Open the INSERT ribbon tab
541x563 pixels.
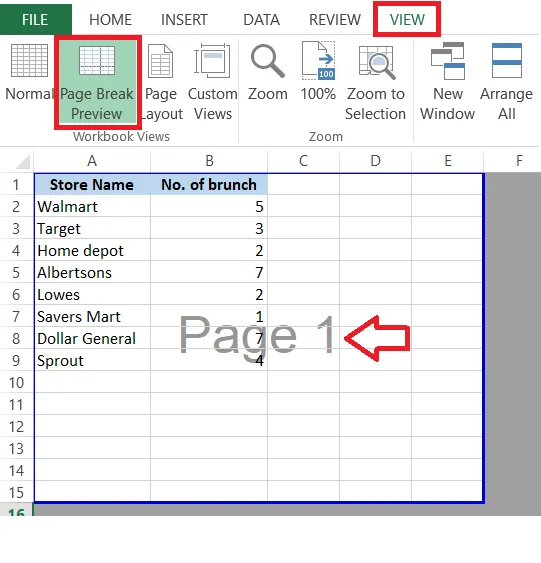[184, 19]
